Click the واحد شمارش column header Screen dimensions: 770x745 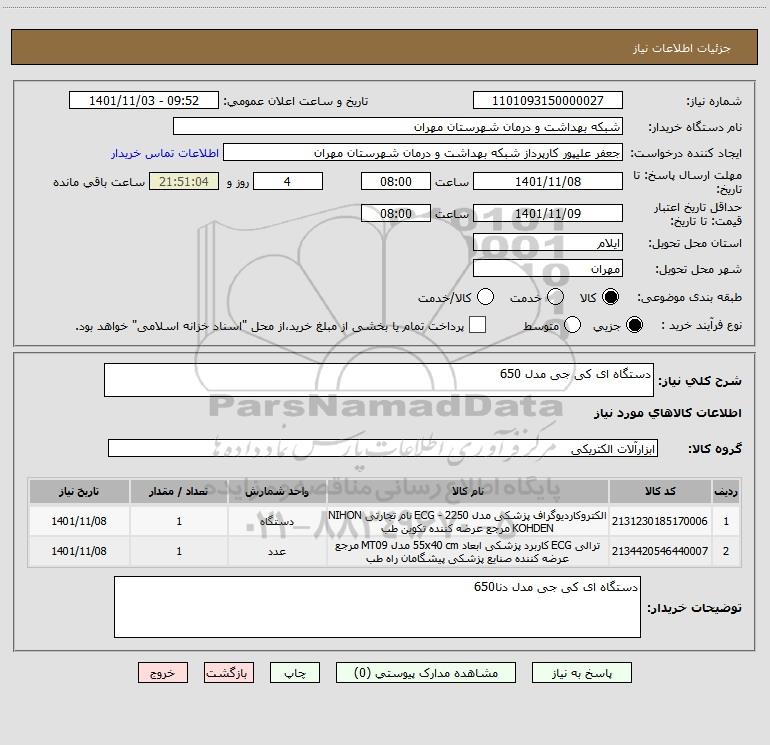277,492
